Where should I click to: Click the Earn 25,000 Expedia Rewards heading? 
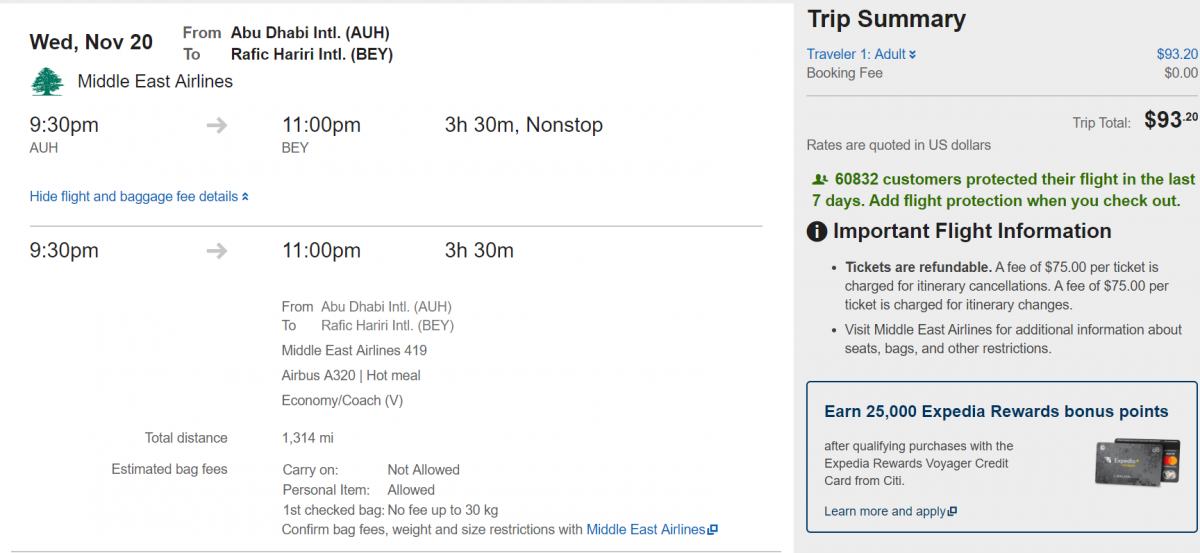point(996,411)
